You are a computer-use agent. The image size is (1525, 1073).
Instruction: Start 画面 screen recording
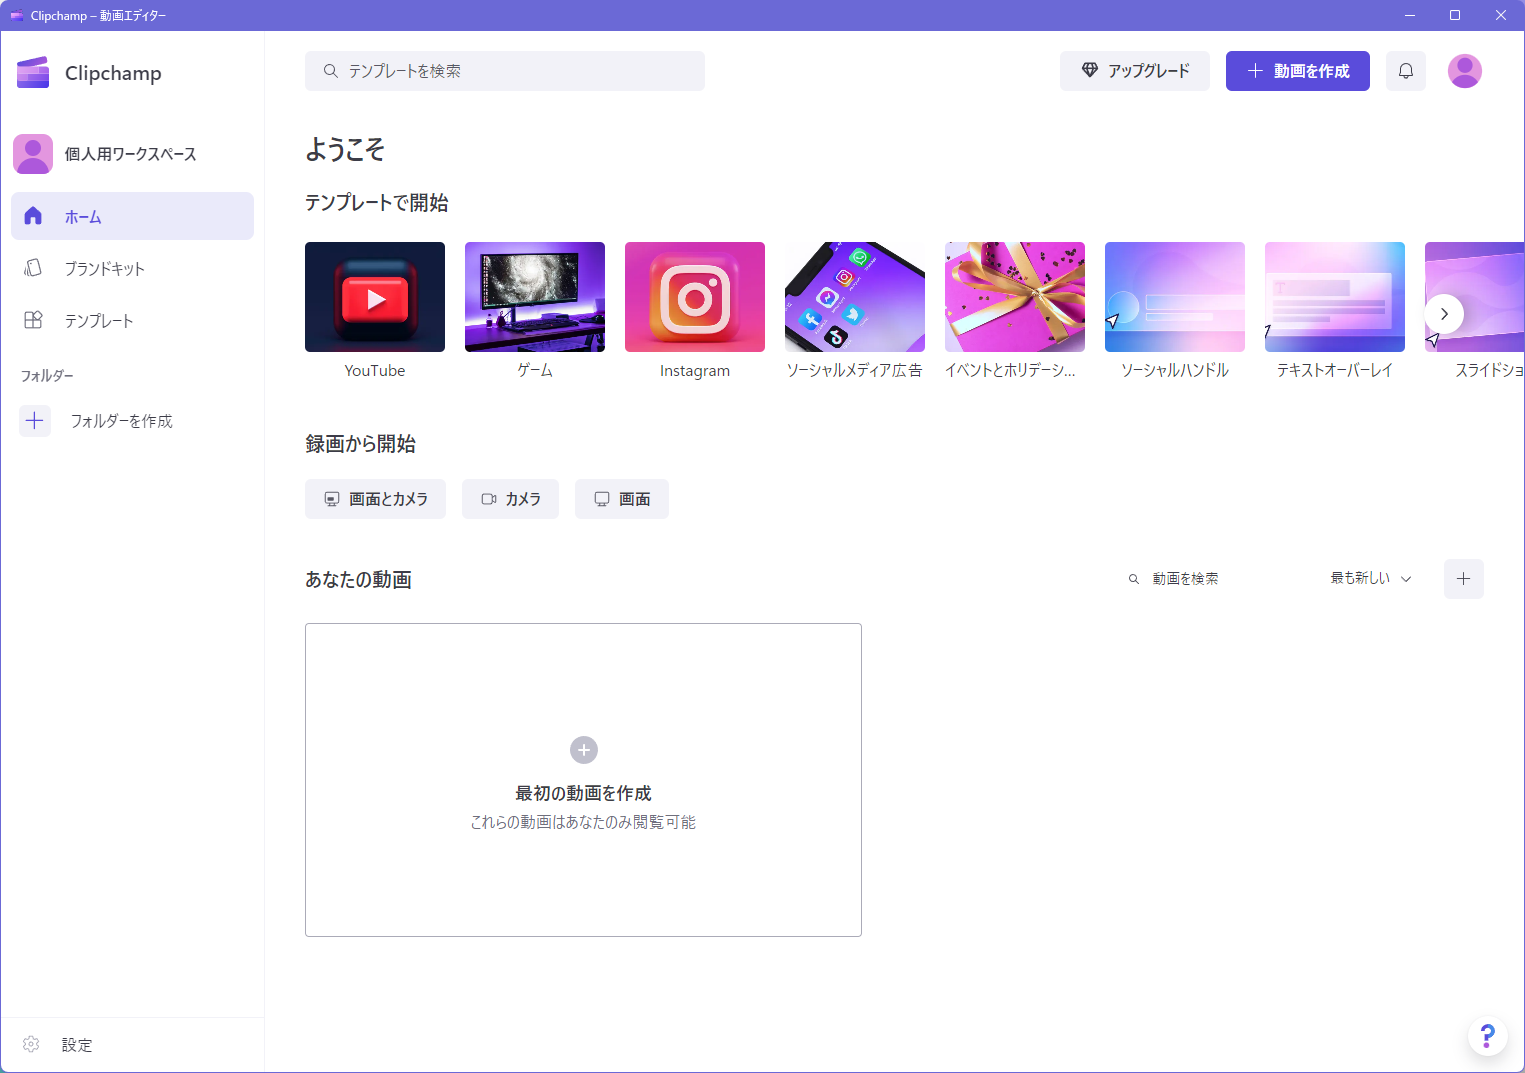click(621, 499)
